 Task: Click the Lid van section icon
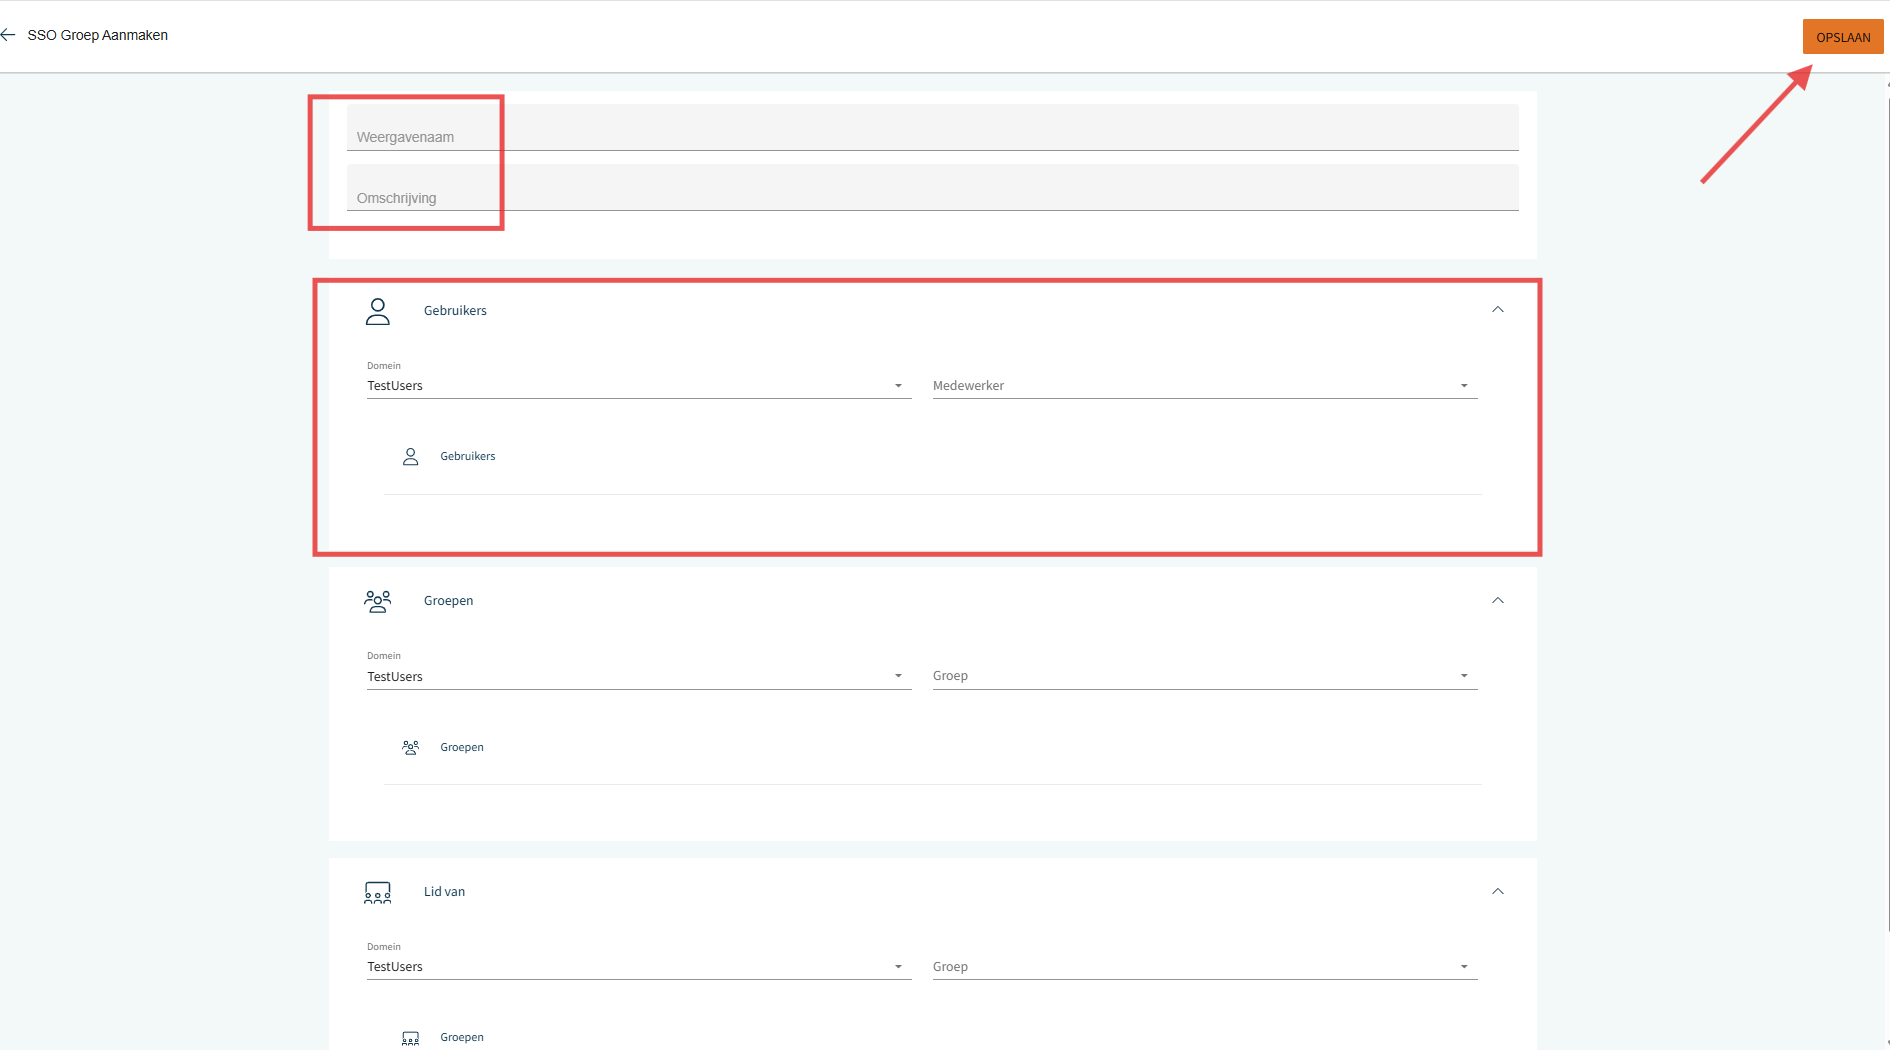tap(377, 892)
